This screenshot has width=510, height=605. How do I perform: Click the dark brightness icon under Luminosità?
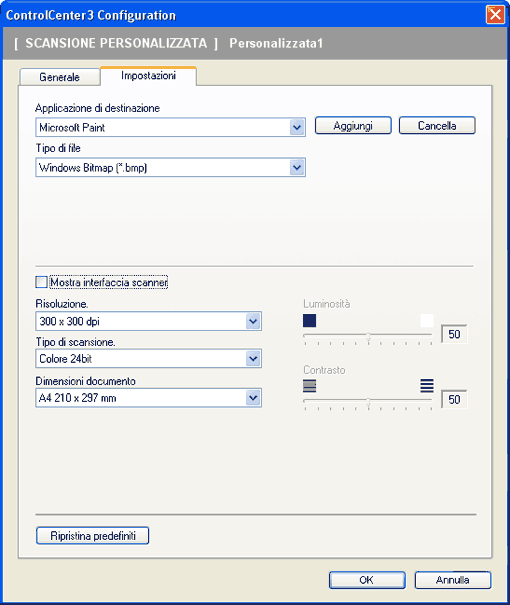point(309,320)
